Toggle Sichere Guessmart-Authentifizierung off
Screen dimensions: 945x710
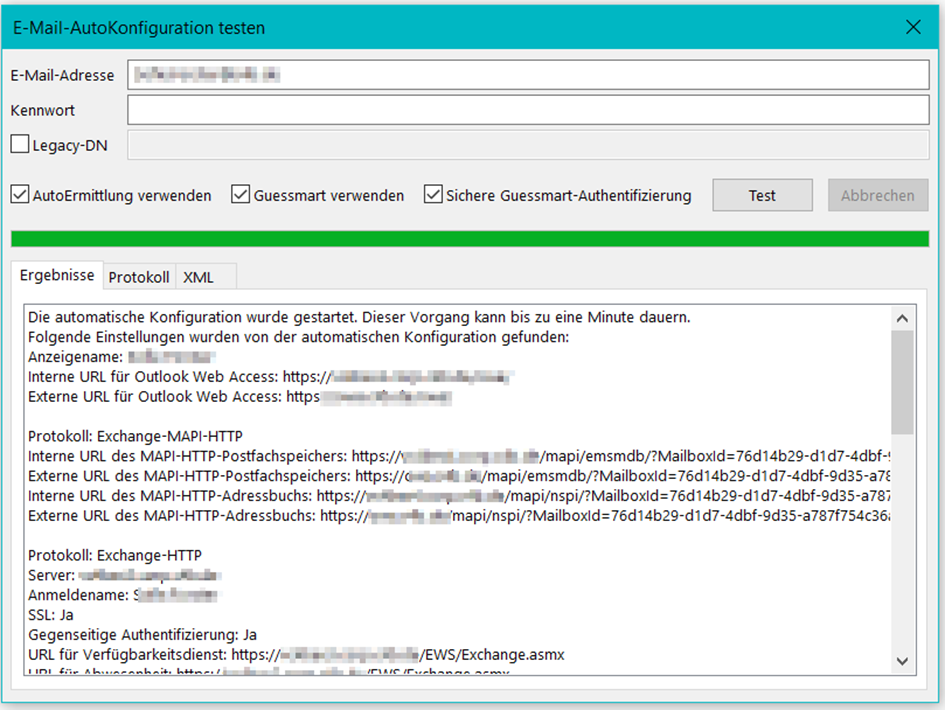pos(433,195)
